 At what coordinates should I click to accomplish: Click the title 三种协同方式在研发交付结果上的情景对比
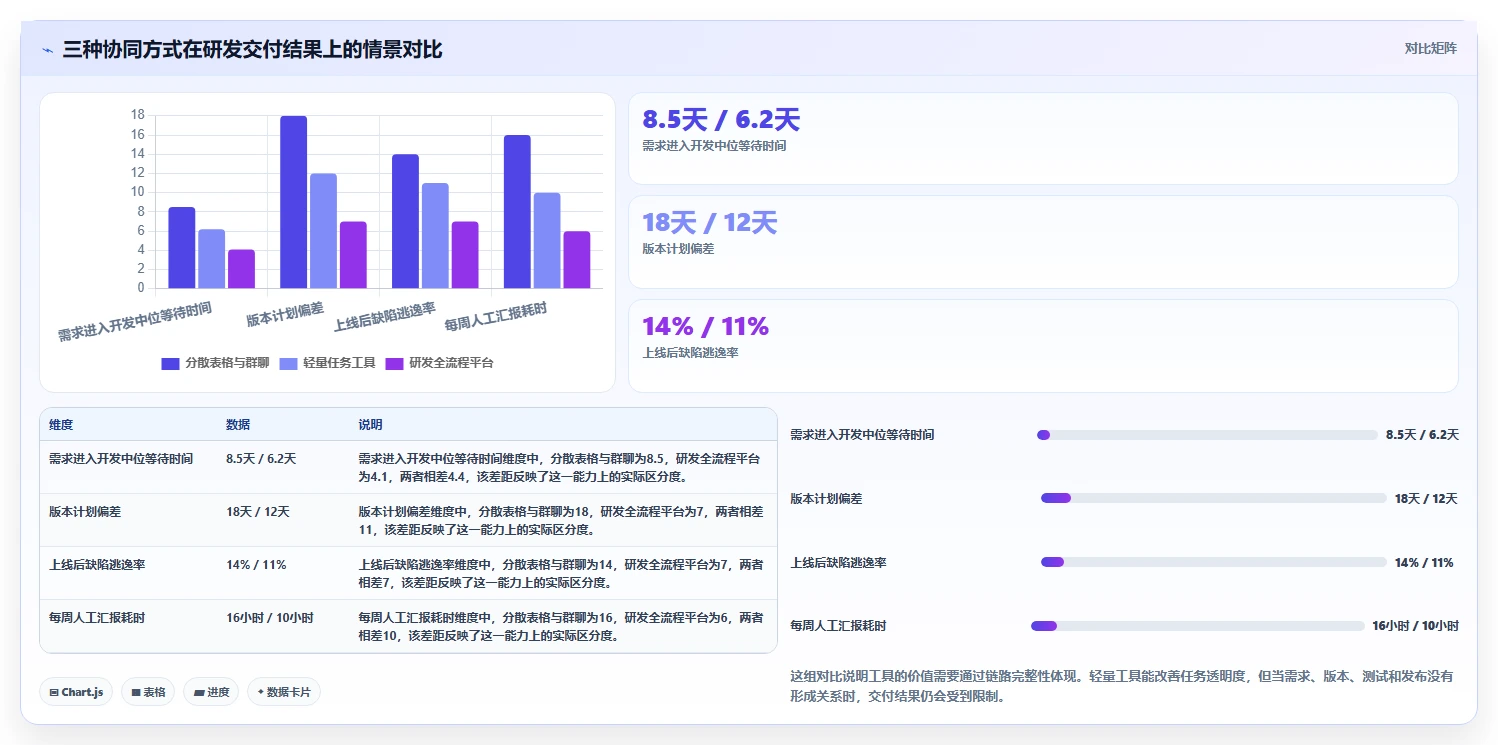click(x=252, y=49)
